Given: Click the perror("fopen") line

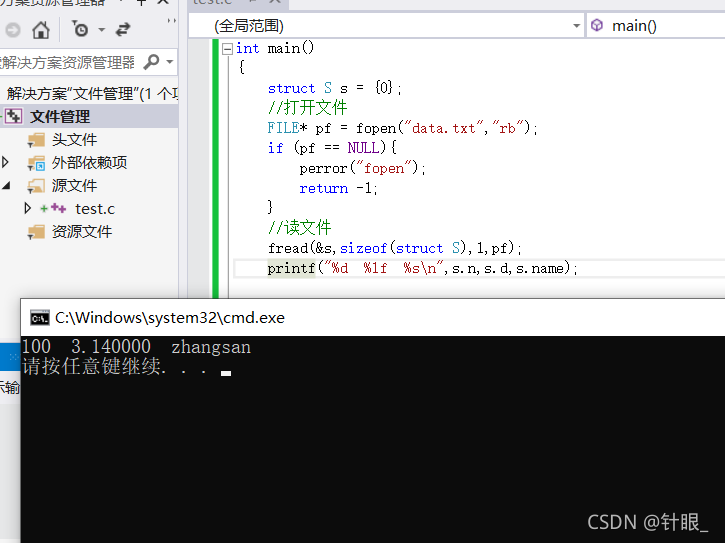Looking at the screenshot, I should (362, 168).
